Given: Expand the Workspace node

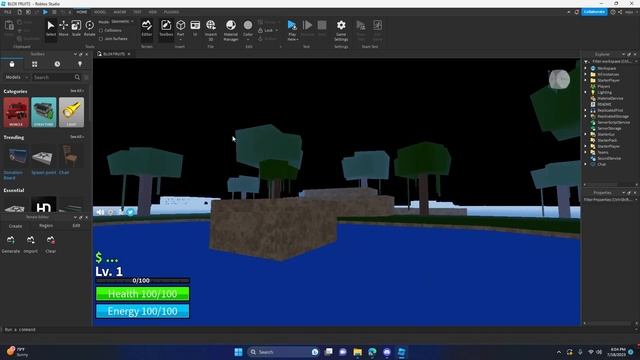Looking at the screenshot, I should 586,68.
